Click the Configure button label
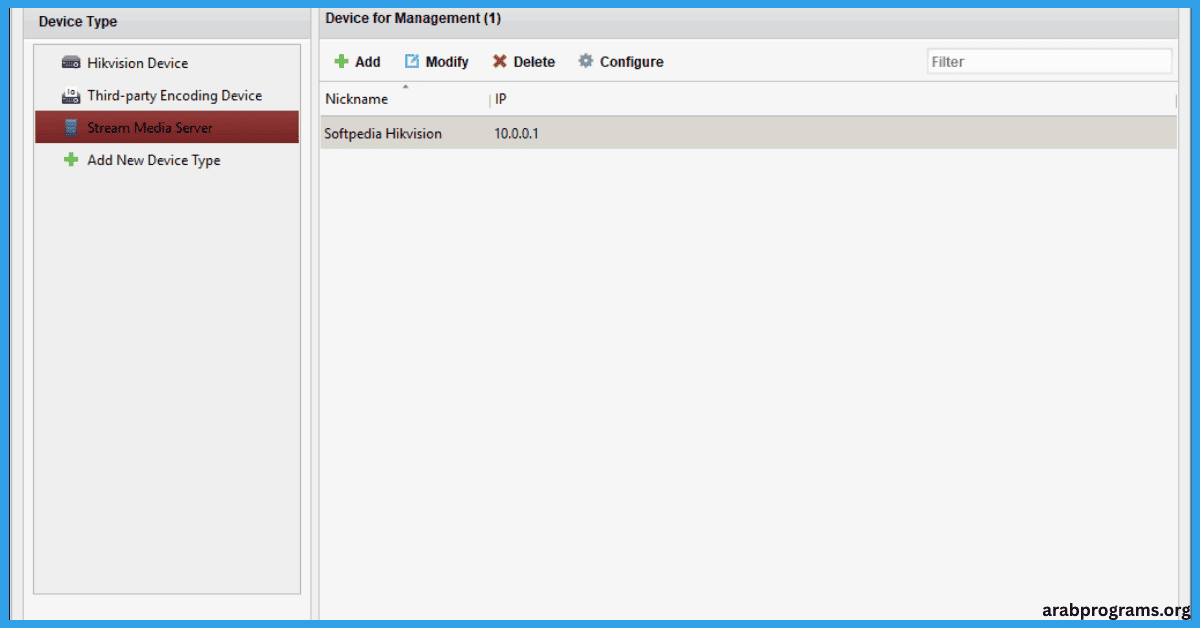 click(x=632, y=62)
